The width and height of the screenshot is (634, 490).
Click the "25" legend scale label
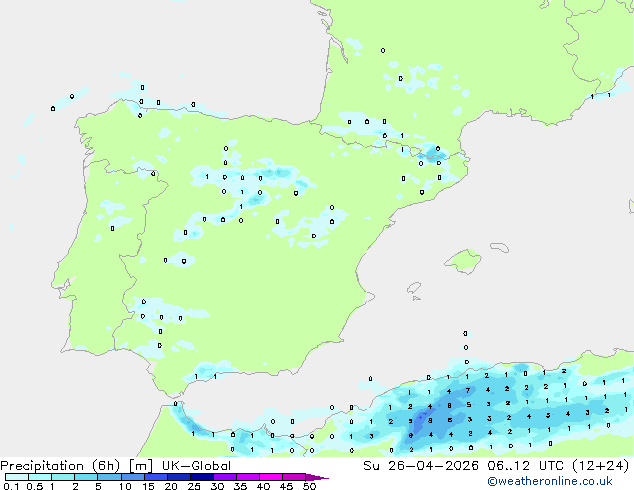coord(194,486)
